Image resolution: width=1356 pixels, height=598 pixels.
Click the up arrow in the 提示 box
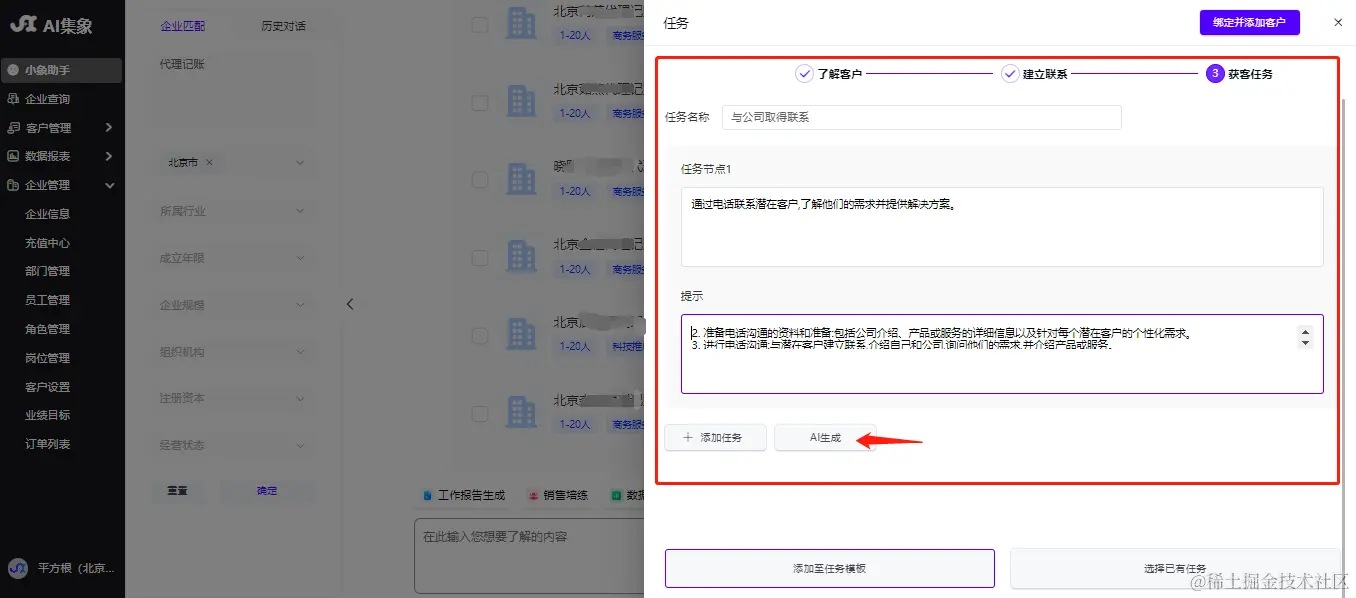pos(1304,332)
